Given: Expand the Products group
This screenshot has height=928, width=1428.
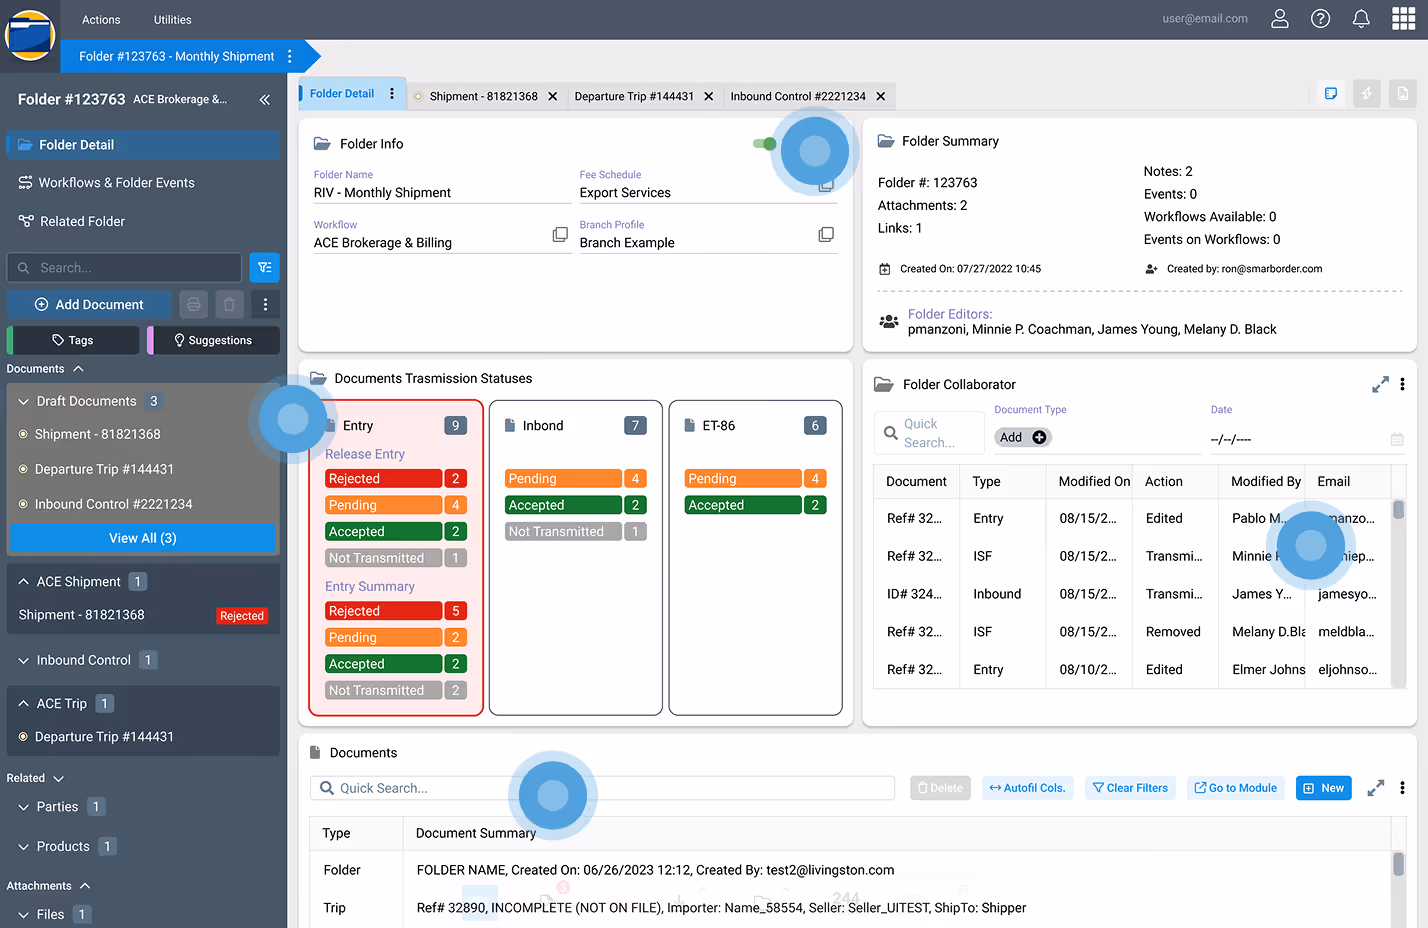Looking at the screenshot, I should [x=23, y=847].
